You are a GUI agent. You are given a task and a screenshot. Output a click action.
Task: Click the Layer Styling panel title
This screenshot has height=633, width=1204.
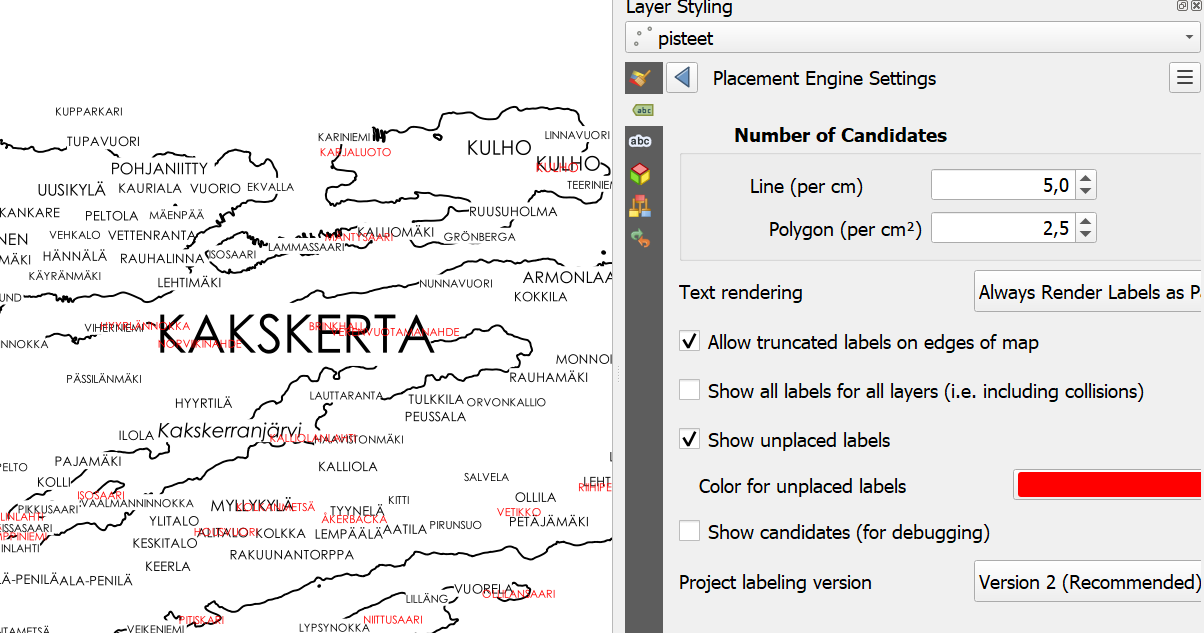[x=679, y=8]
